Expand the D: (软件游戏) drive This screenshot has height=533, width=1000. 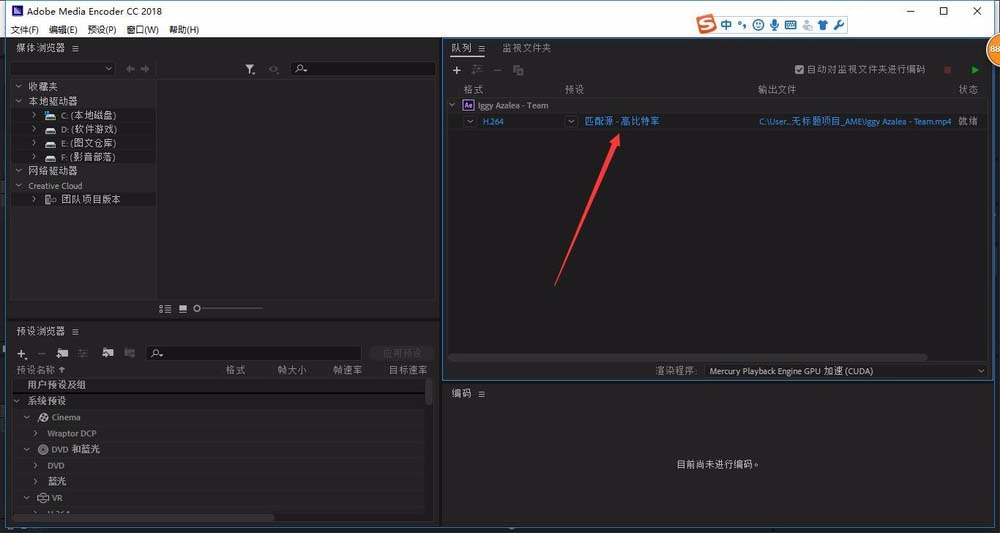coord(34,129)
